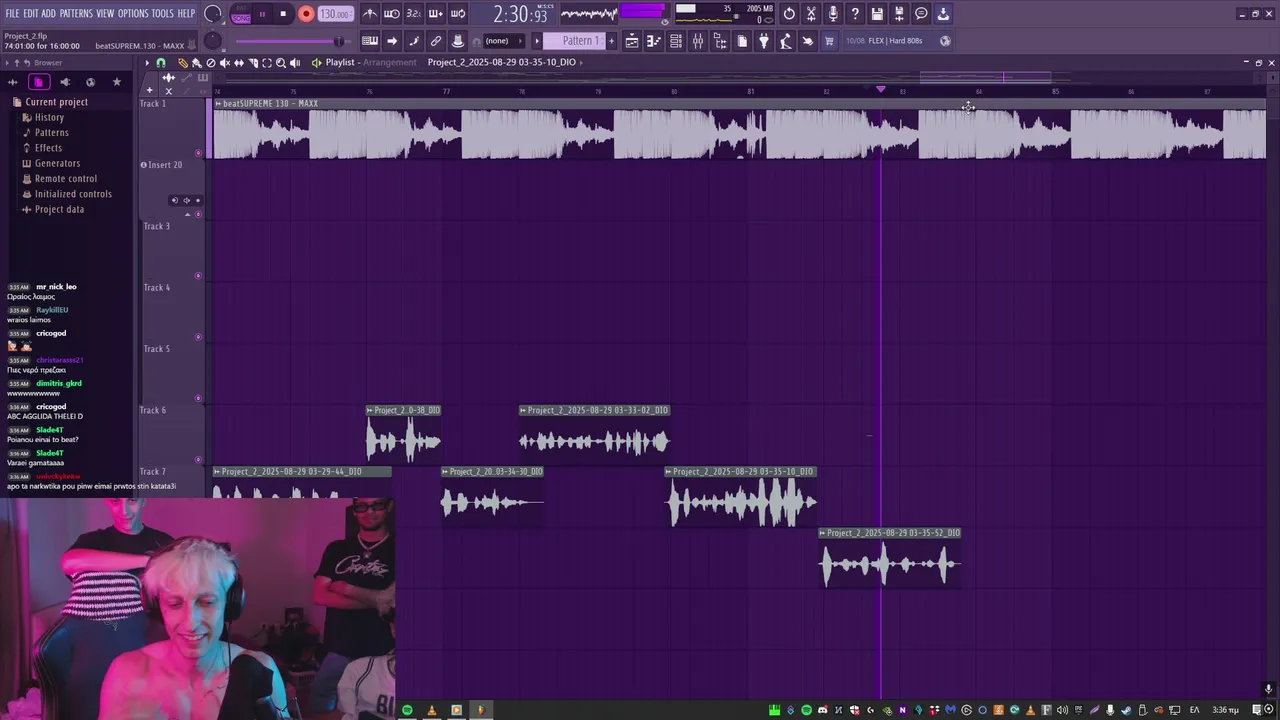Expand the History item in browser
This screenshot has width=1280, height=720.
(49, 117)
